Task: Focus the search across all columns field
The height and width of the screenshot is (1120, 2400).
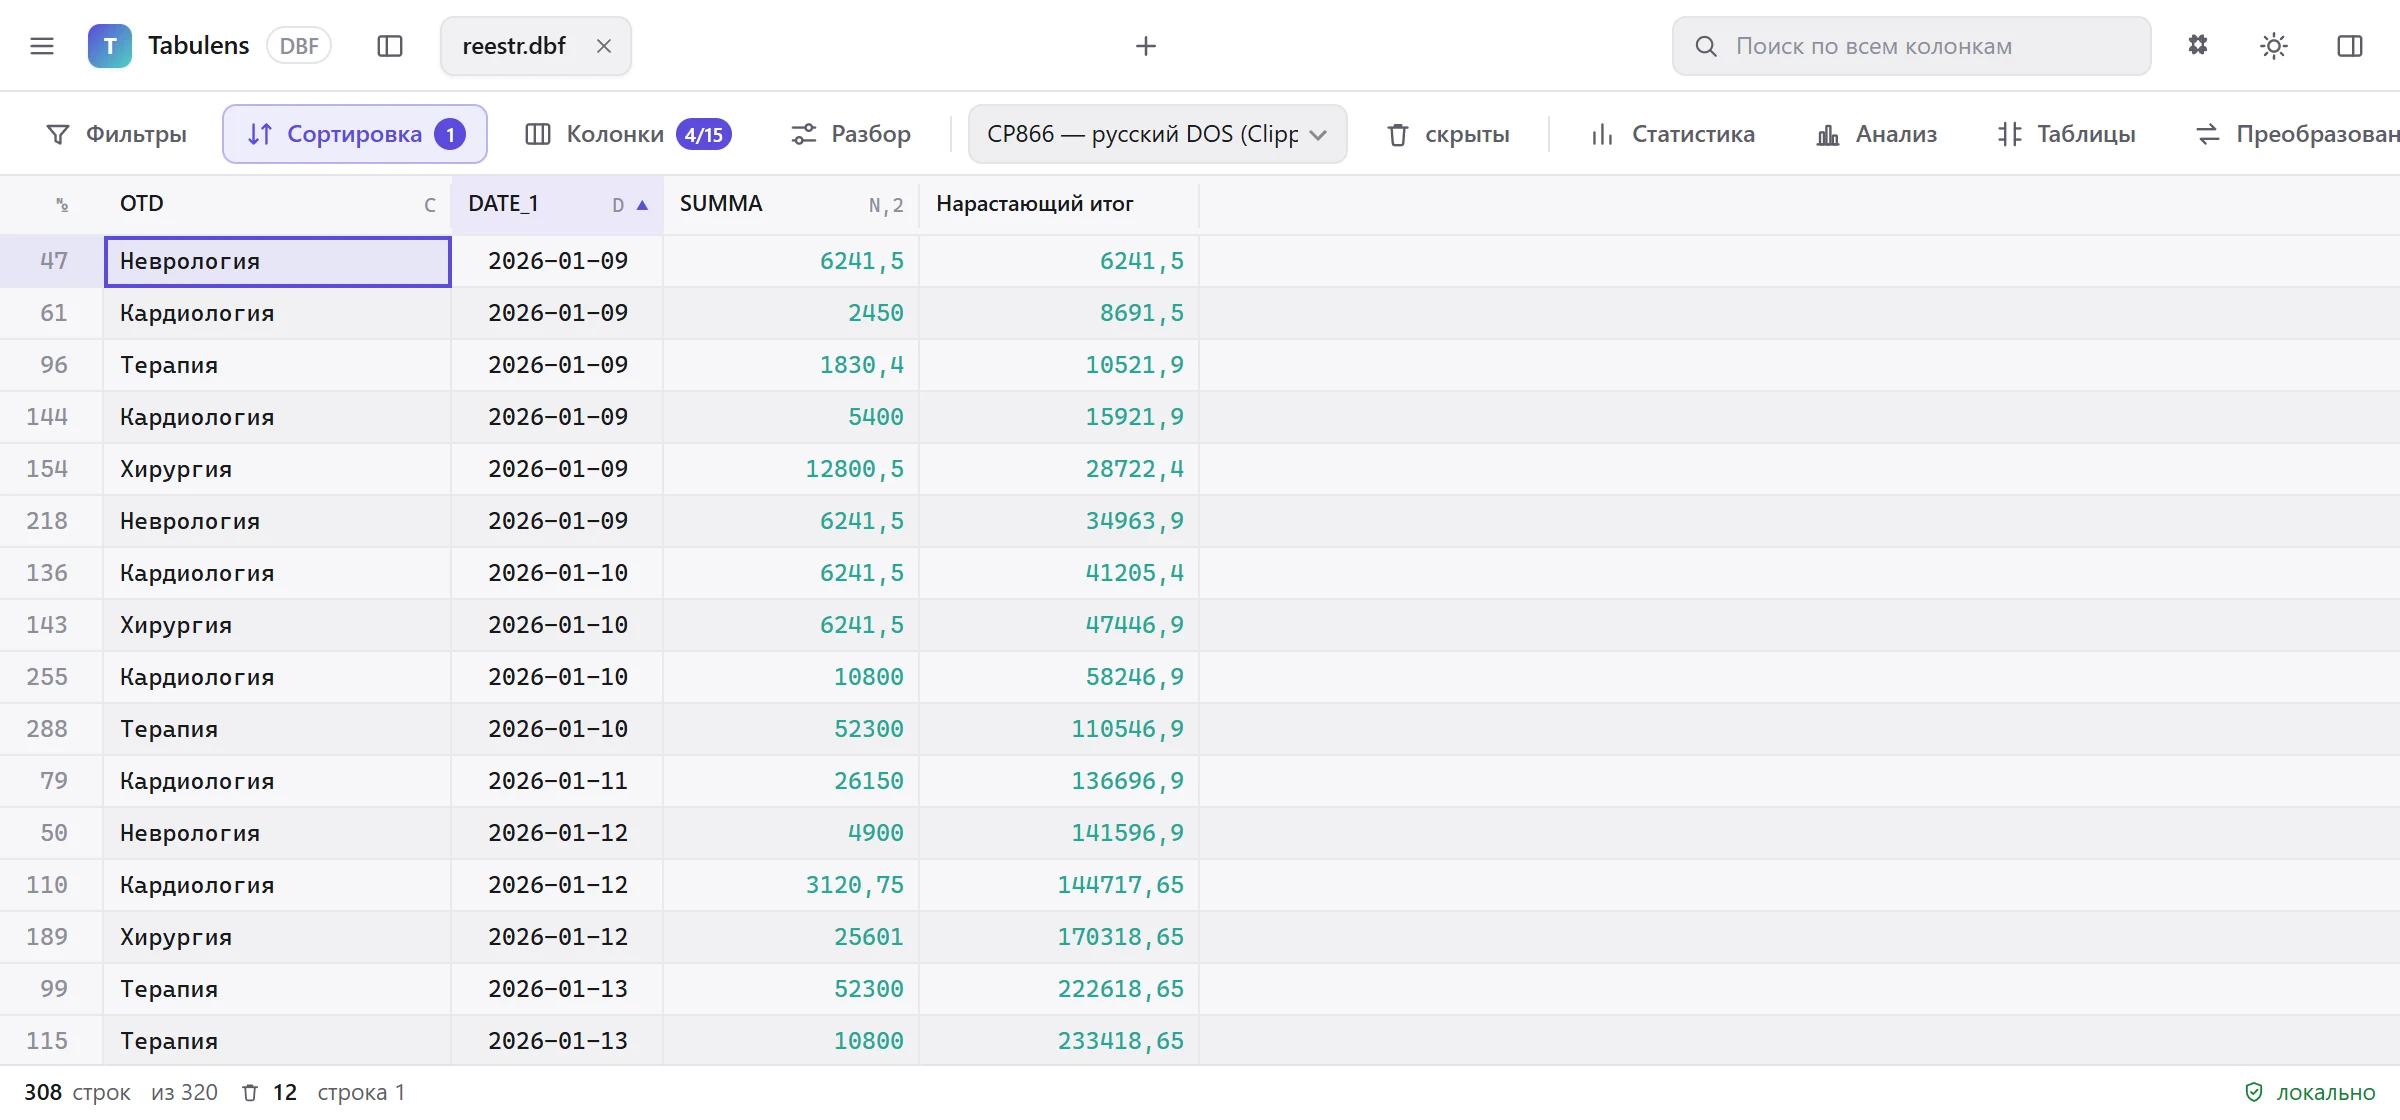Action: pyautogui.click(x=1912, y=46)
